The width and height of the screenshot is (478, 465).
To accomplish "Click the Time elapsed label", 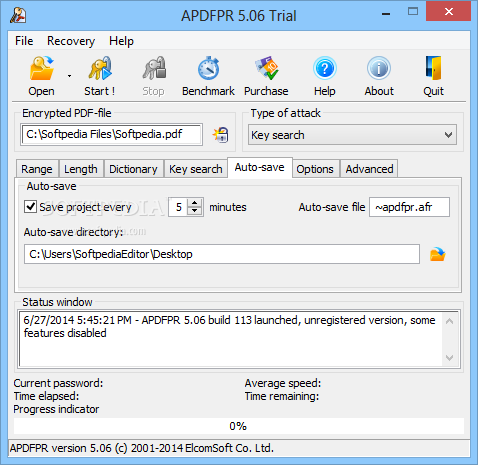I will 46,396.
